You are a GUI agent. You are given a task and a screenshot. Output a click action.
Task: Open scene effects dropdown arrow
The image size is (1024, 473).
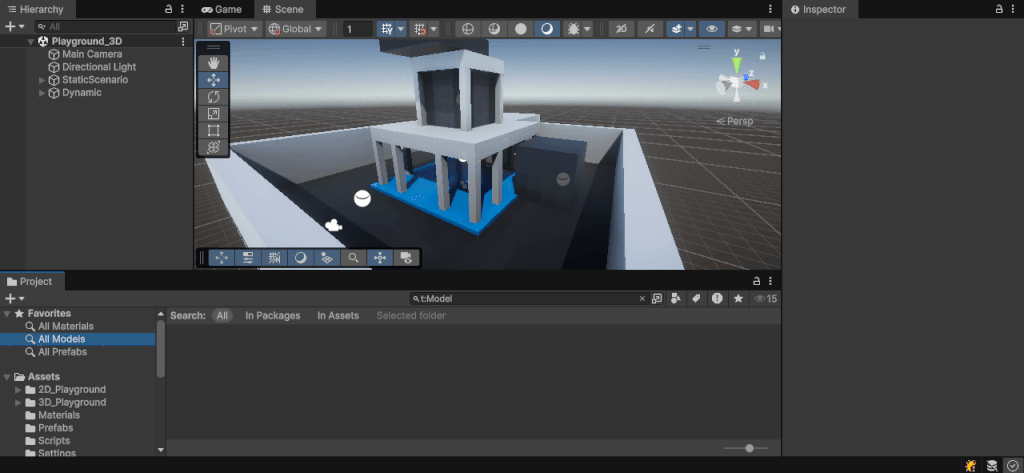point(690,29)
